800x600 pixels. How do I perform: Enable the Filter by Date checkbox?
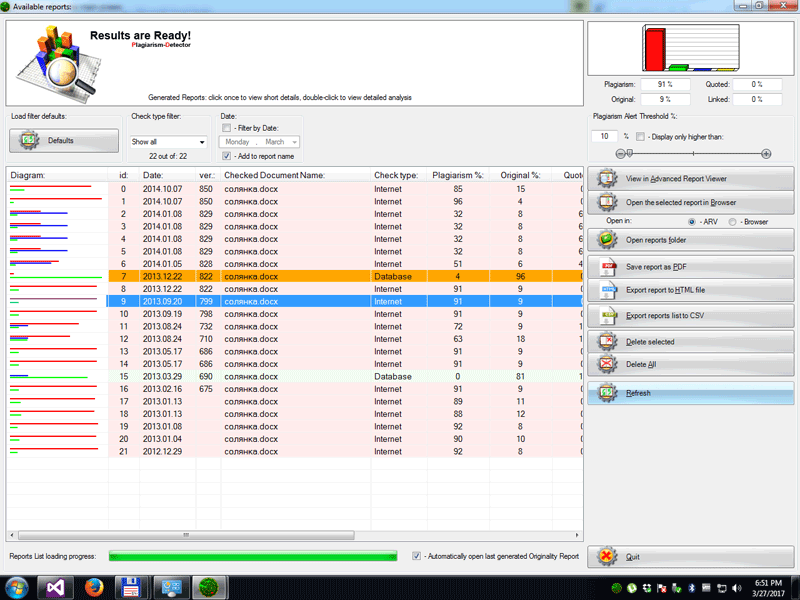pos(227,128)
